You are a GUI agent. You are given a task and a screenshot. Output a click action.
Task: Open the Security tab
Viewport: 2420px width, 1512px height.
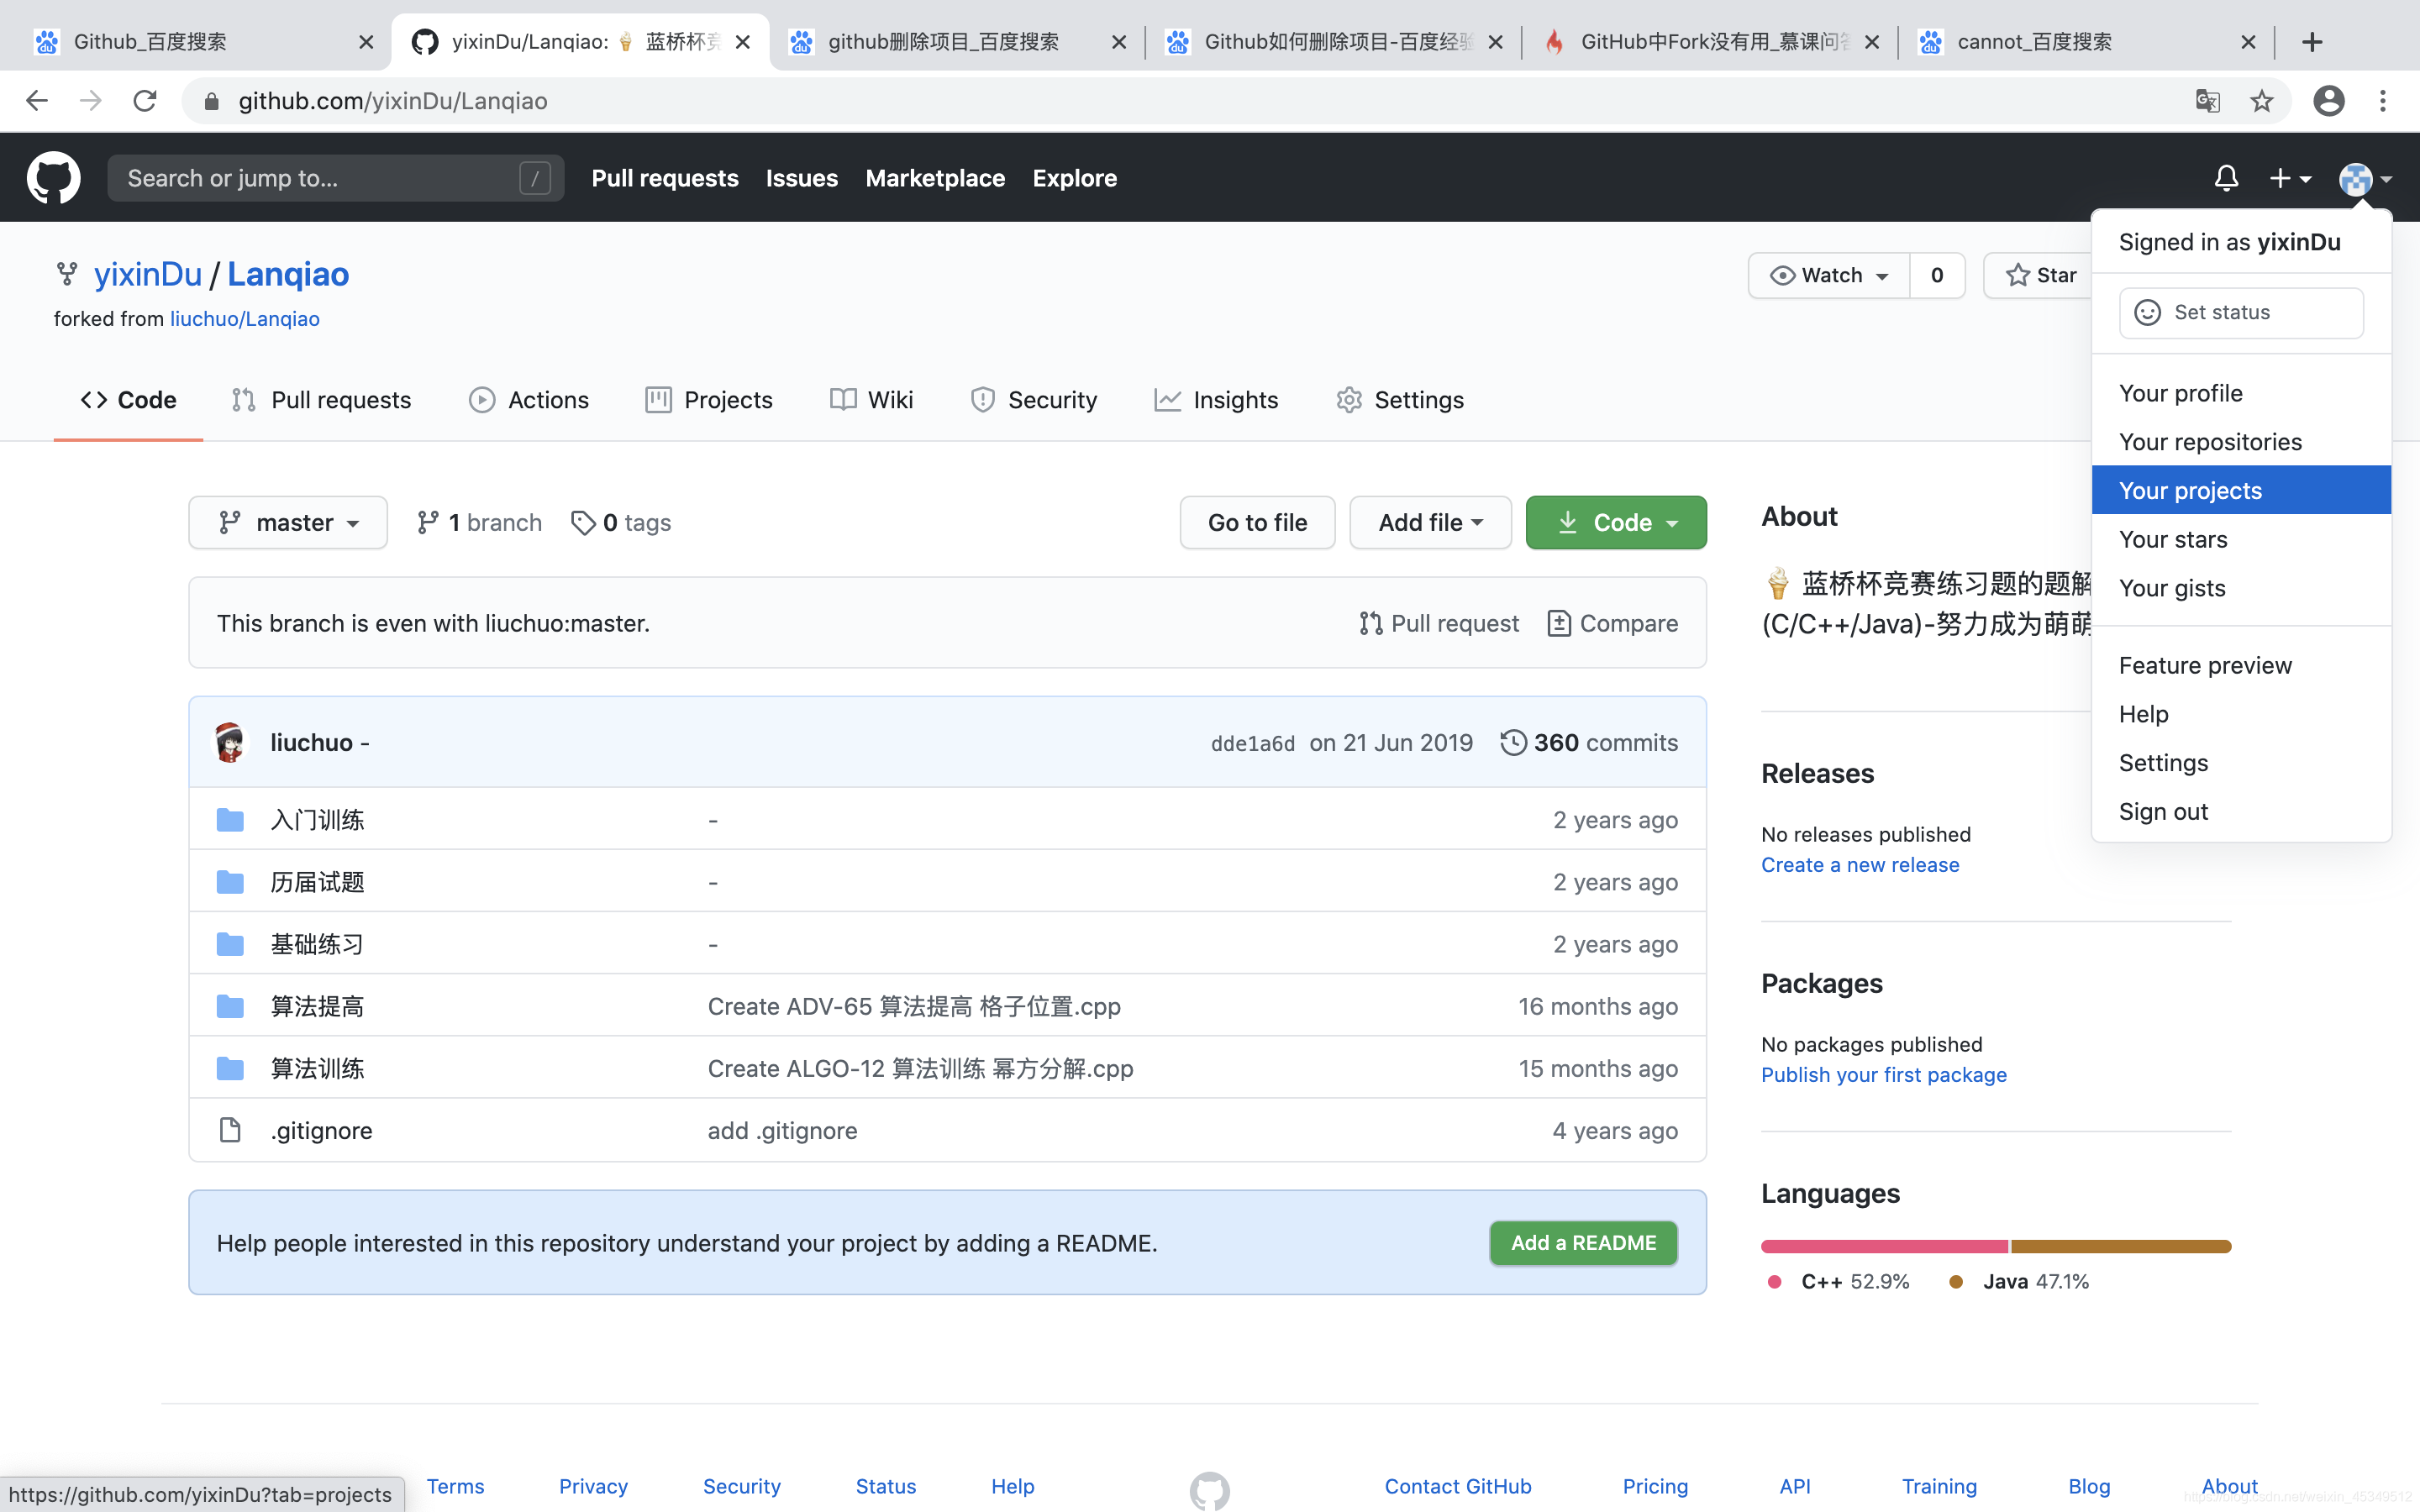click(1033, 400)
